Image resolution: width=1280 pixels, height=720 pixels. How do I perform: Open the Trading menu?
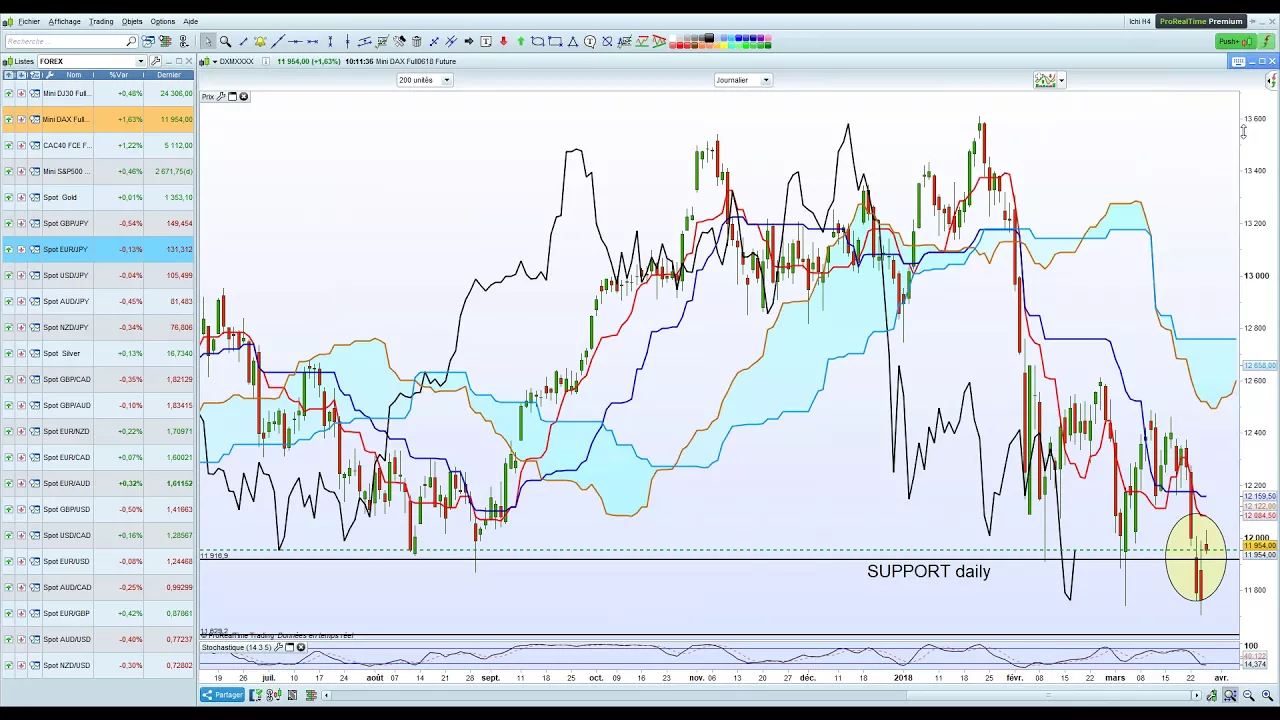pyautogui.click(x=101, y=21)
